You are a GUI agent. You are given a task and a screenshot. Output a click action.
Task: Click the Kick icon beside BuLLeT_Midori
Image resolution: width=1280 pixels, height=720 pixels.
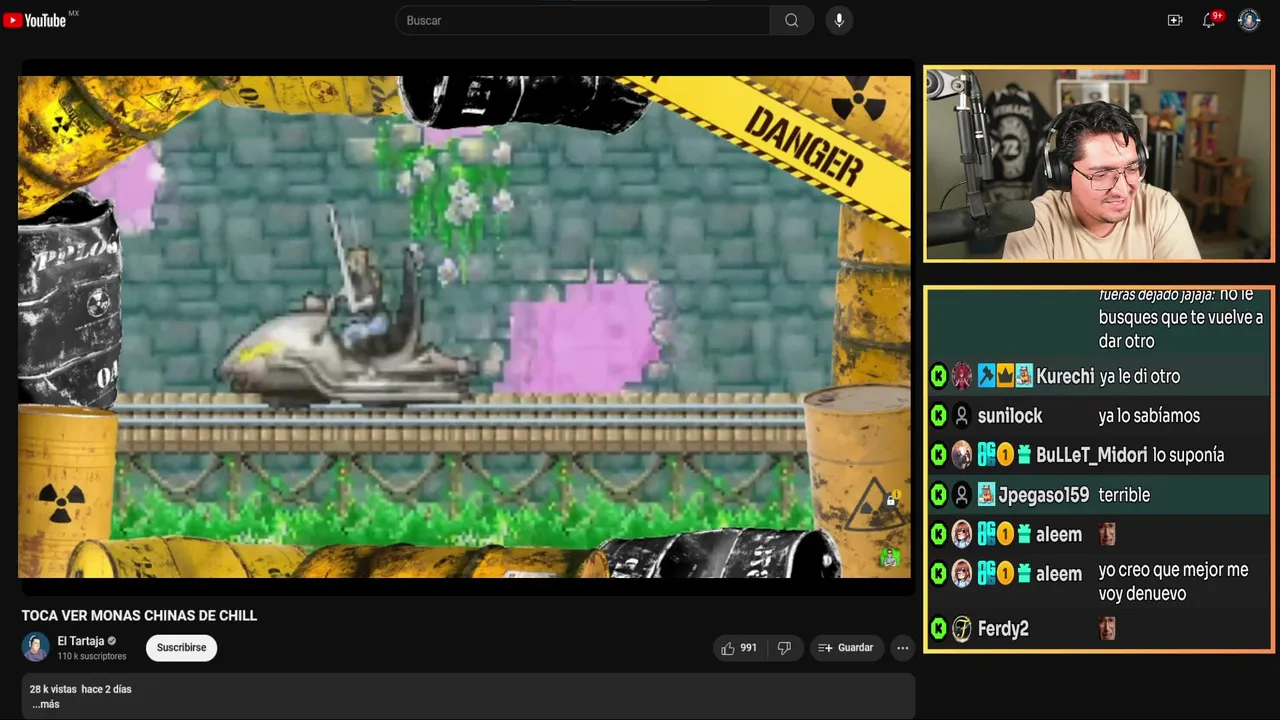tap(938, 455)
